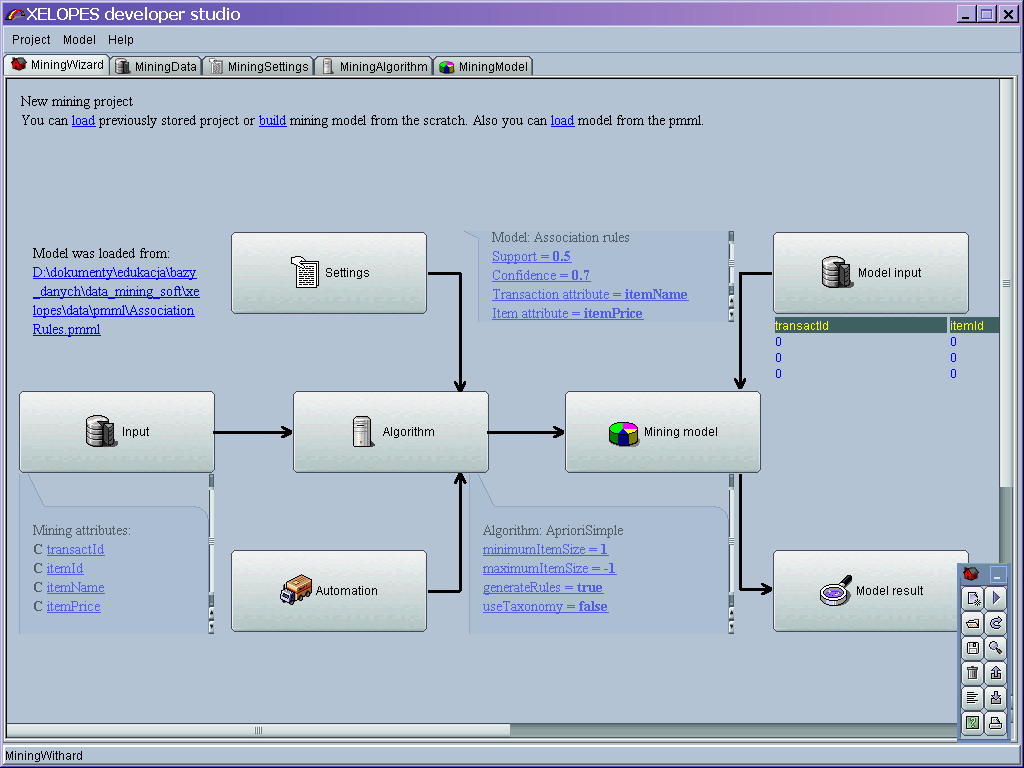
Task: Open the Model menu
Action: 79,40
